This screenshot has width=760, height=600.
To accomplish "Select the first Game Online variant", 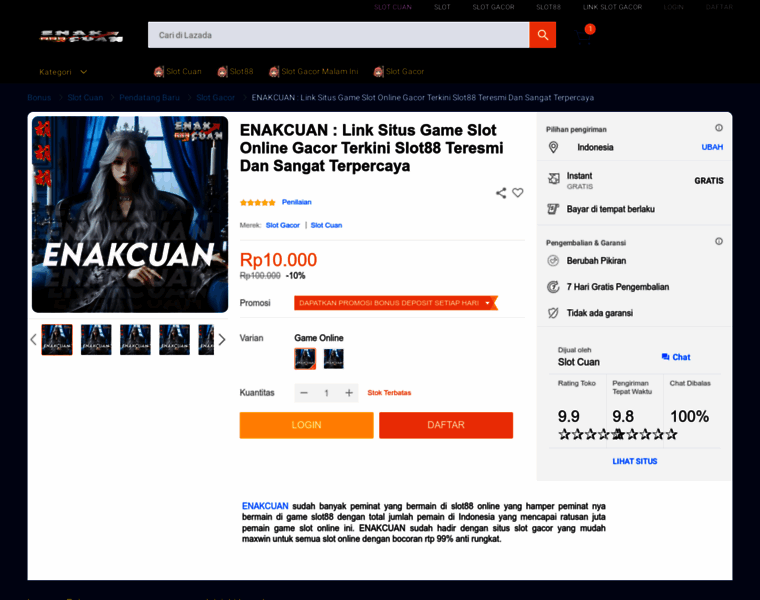I will click(x=305, y=359).
